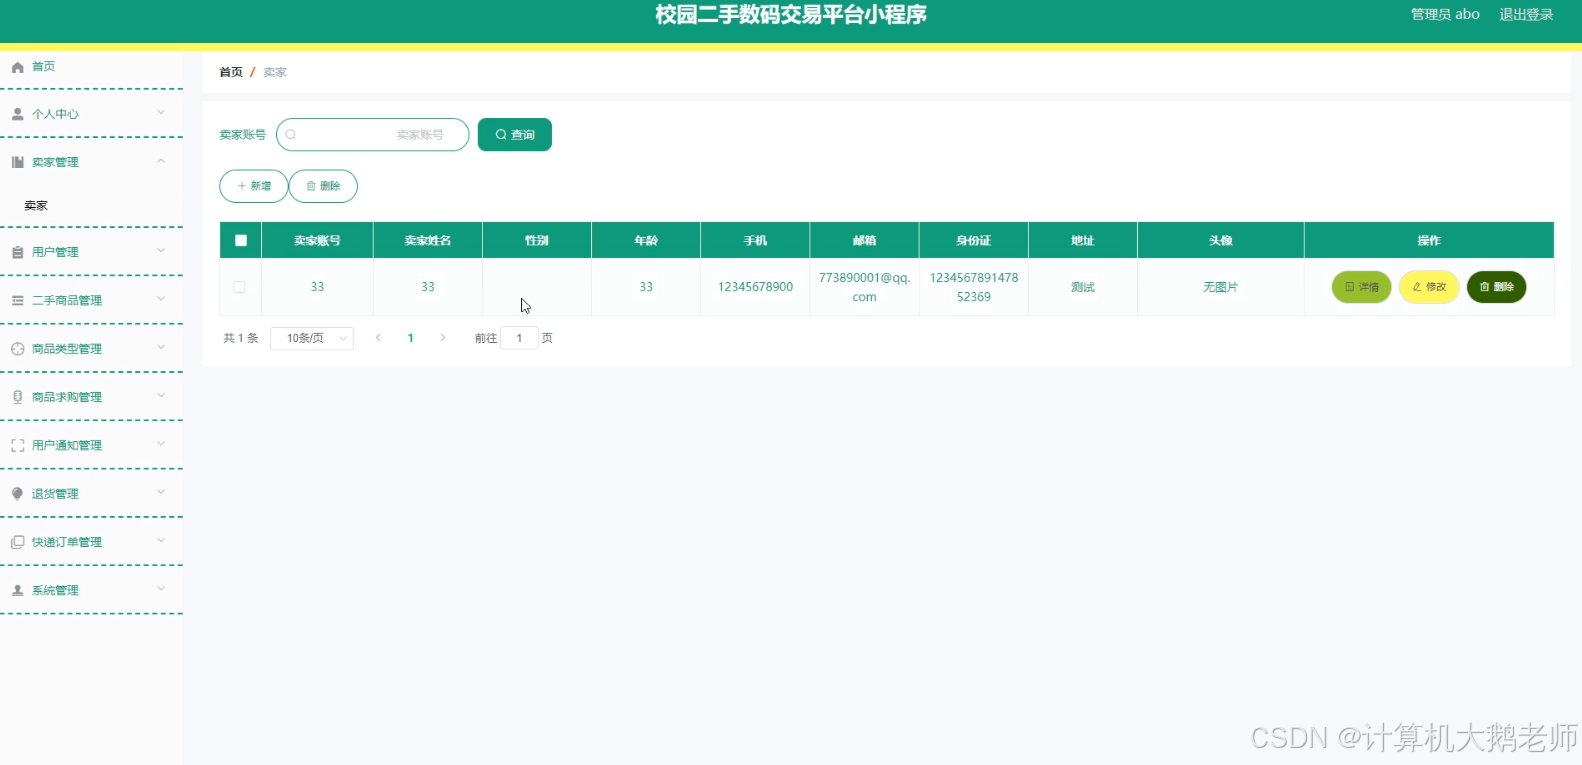
Task: Expand 用户管理 chevron
Action: tap(161, 251)
